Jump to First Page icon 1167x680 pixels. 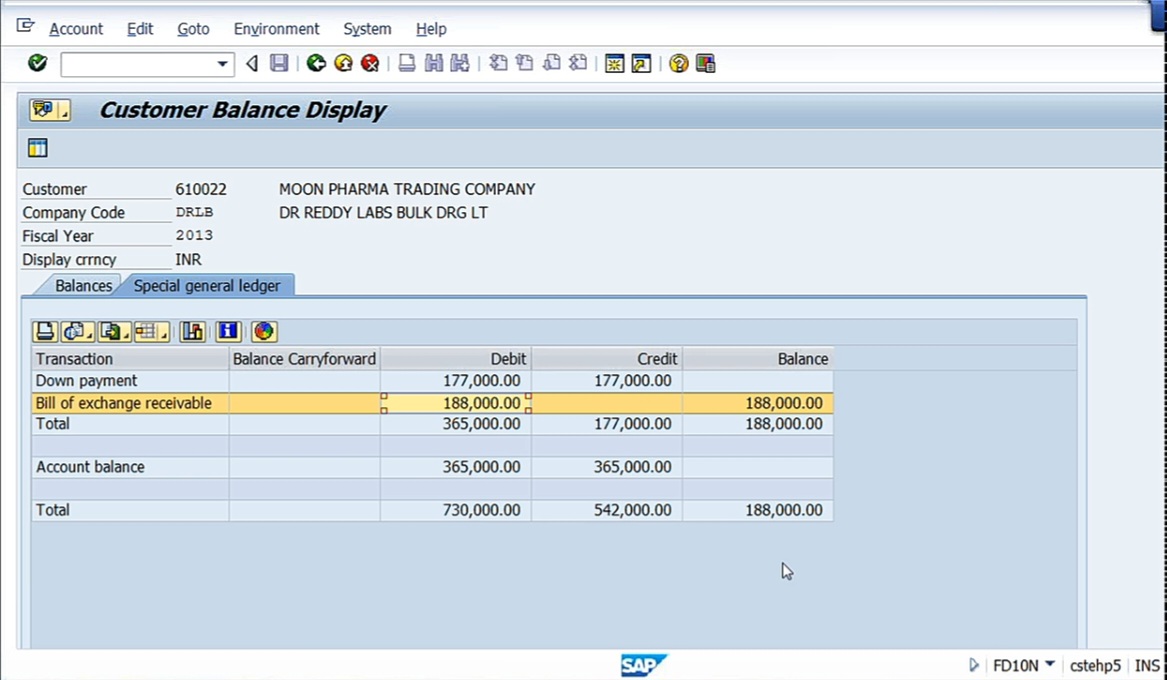[498, 63]
